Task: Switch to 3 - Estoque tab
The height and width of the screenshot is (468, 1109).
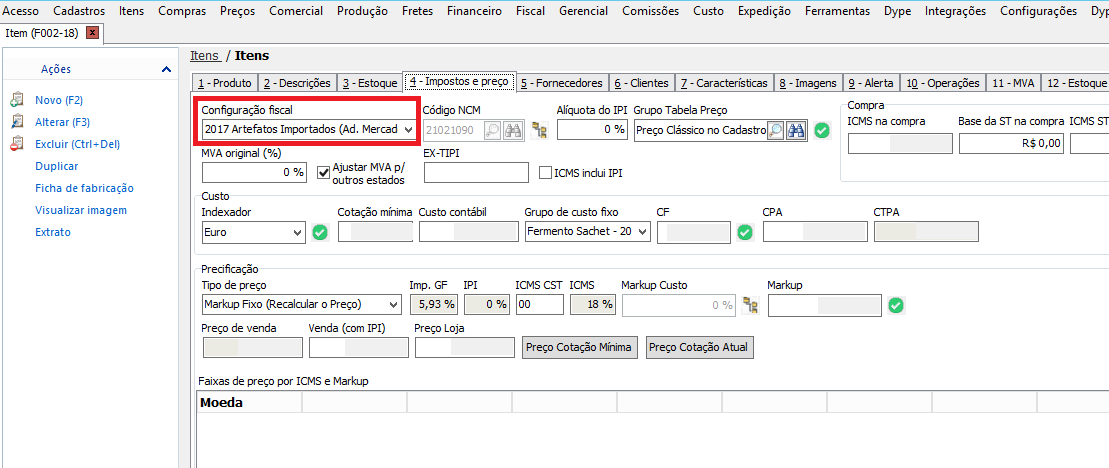Action: [x=369, y=83]
